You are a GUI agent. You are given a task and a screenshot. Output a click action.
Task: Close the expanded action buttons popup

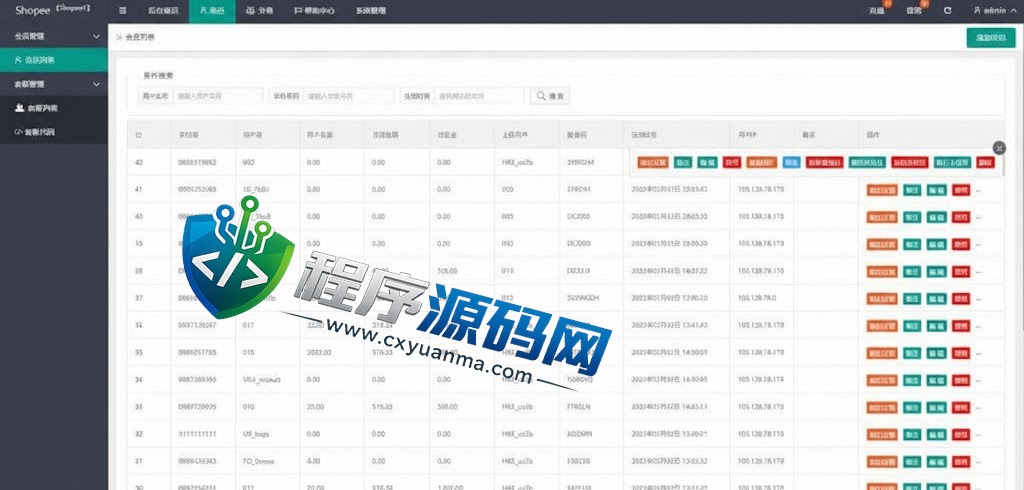pyautogui.click(x=999, y=148)
